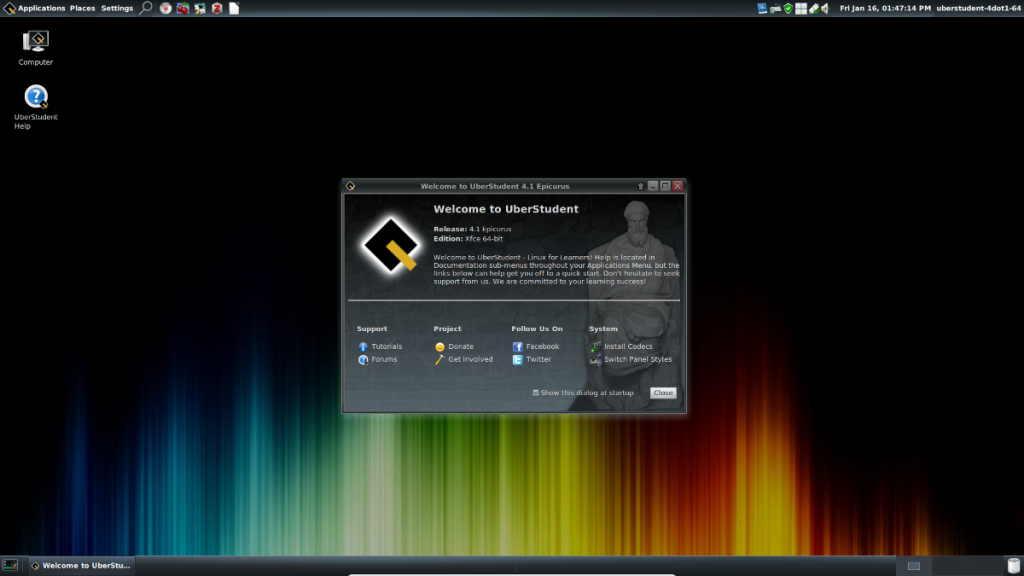Click the magnifier search icon in top panel
1024x576 pixels.
click(146, 8)
